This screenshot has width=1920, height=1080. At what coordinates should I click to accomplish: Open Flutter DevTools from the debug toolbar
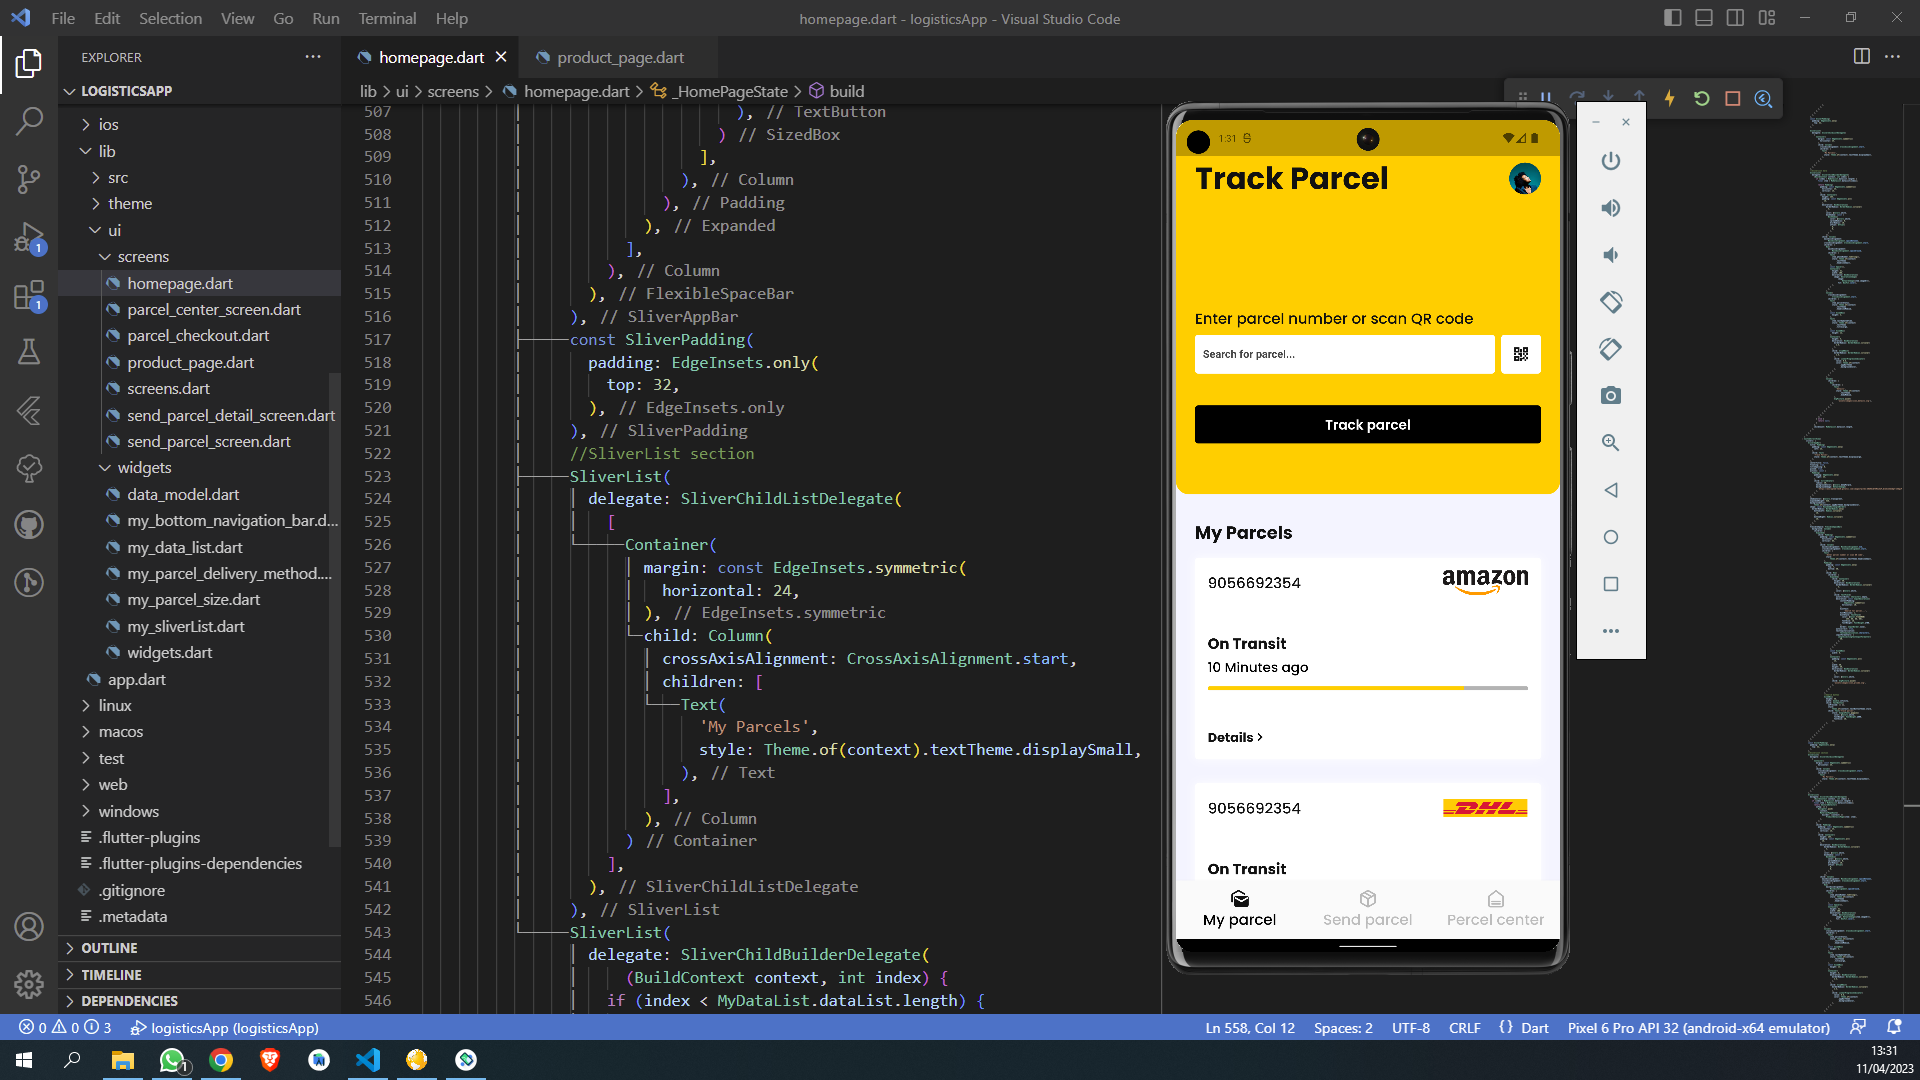click(x=1763, y=98)
